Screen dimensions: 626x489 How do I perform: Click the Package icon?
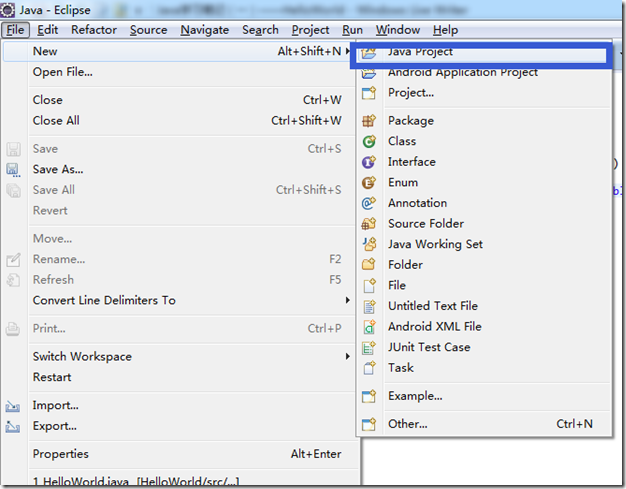point(369,121)
